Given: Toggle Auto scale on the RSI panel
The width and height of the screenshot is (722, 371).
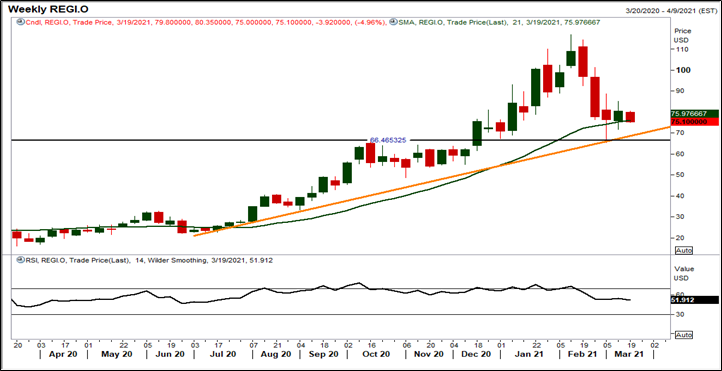Looking at the screenshot, I should pyautogui.click(x=684, y=335).
